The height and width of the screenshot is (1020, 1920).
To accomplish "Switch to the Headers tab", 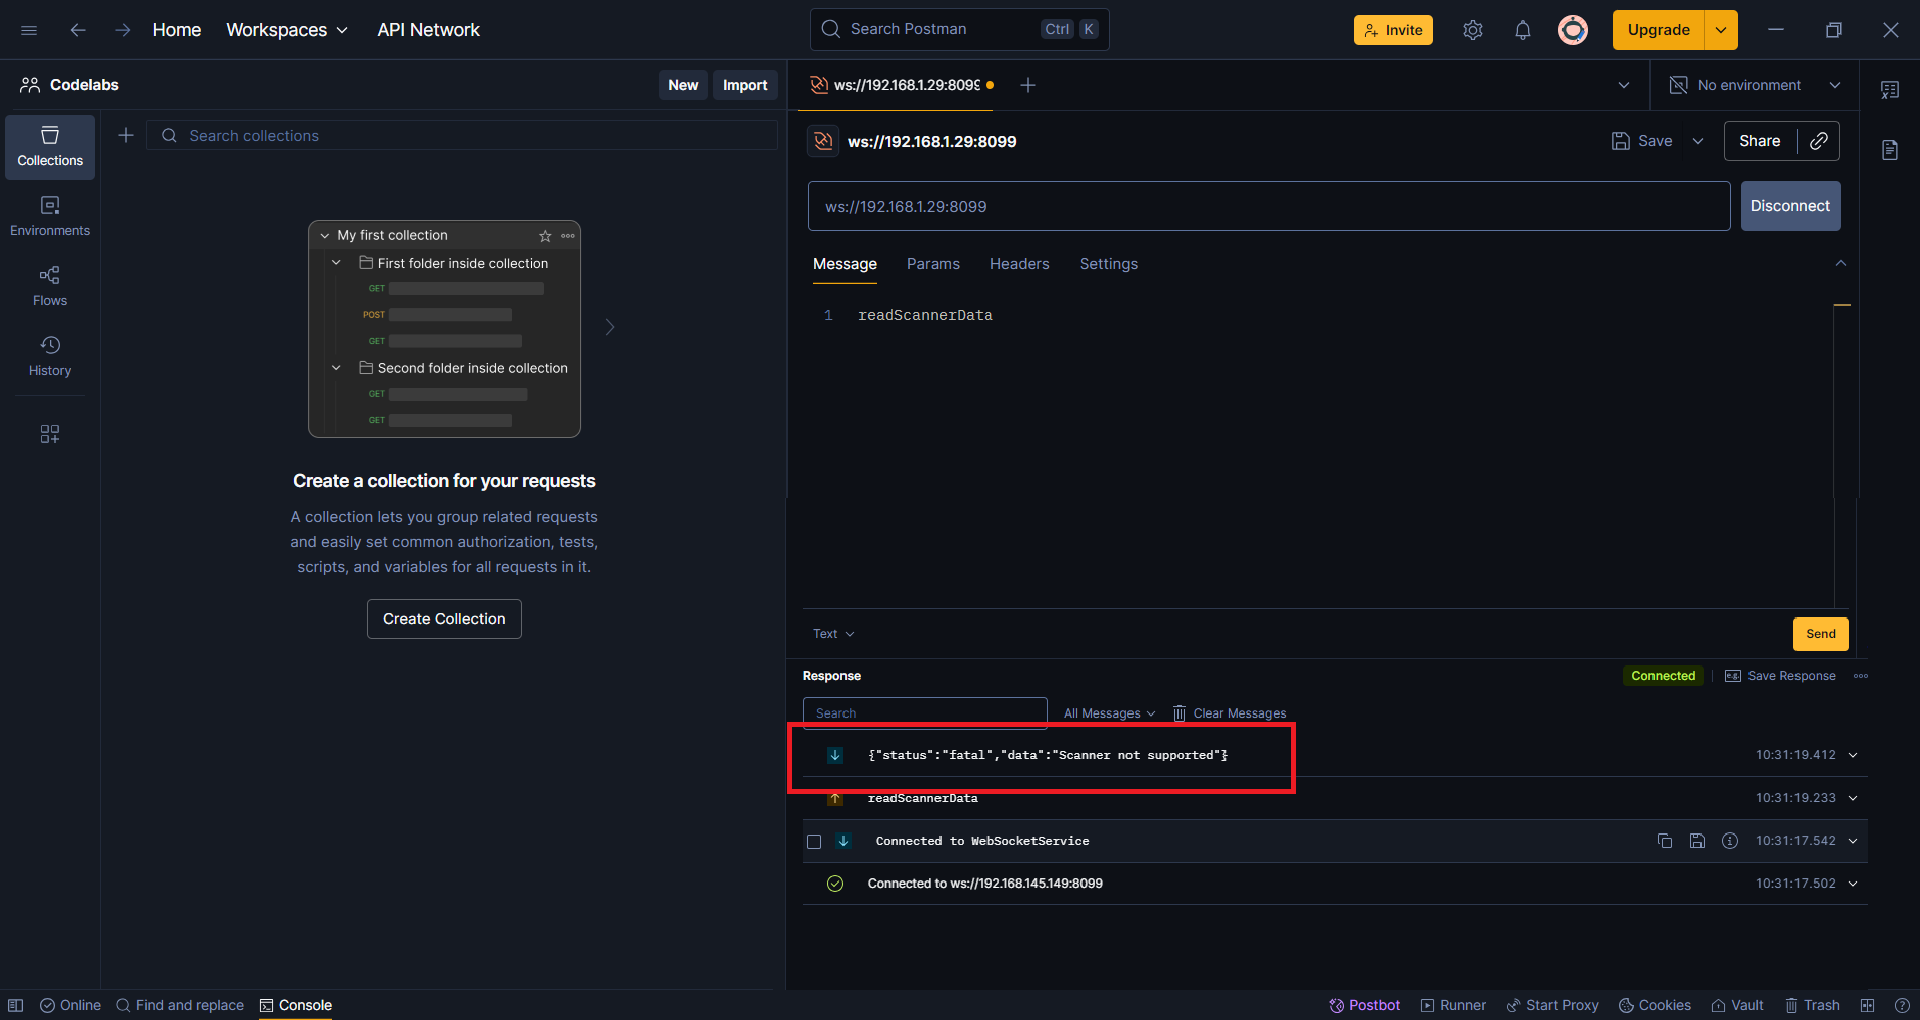I will [x=1019, y=264].
